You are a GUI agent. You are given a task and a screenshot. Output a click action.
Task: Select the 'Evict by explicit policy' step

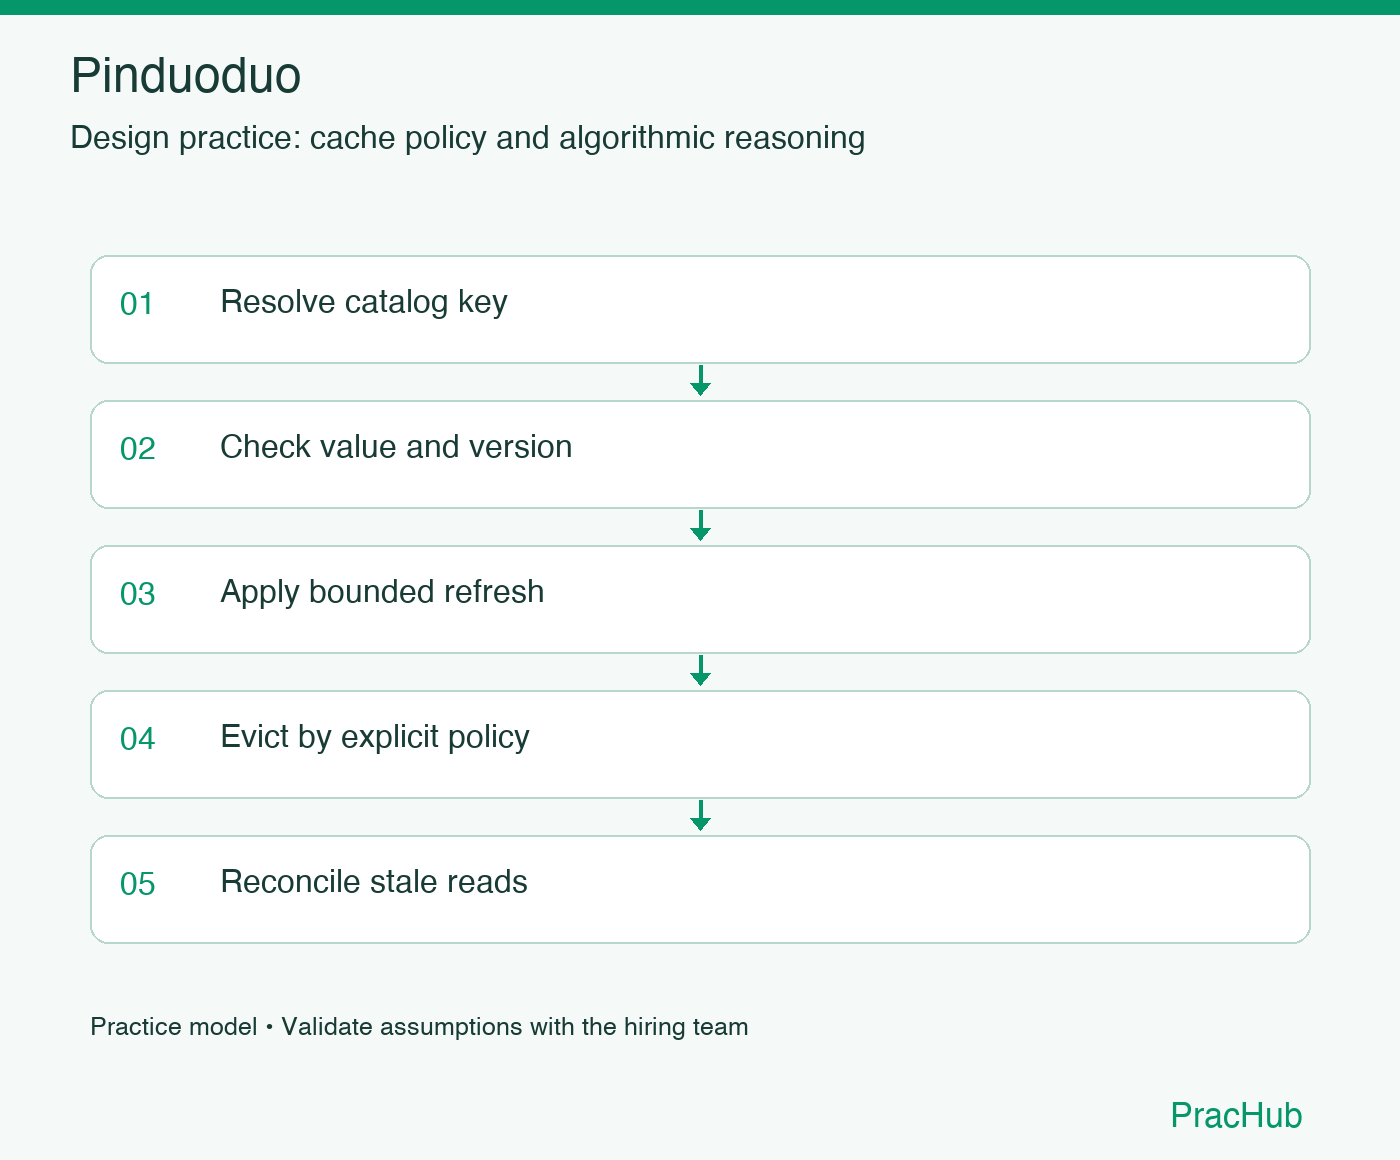pos(700,744)
